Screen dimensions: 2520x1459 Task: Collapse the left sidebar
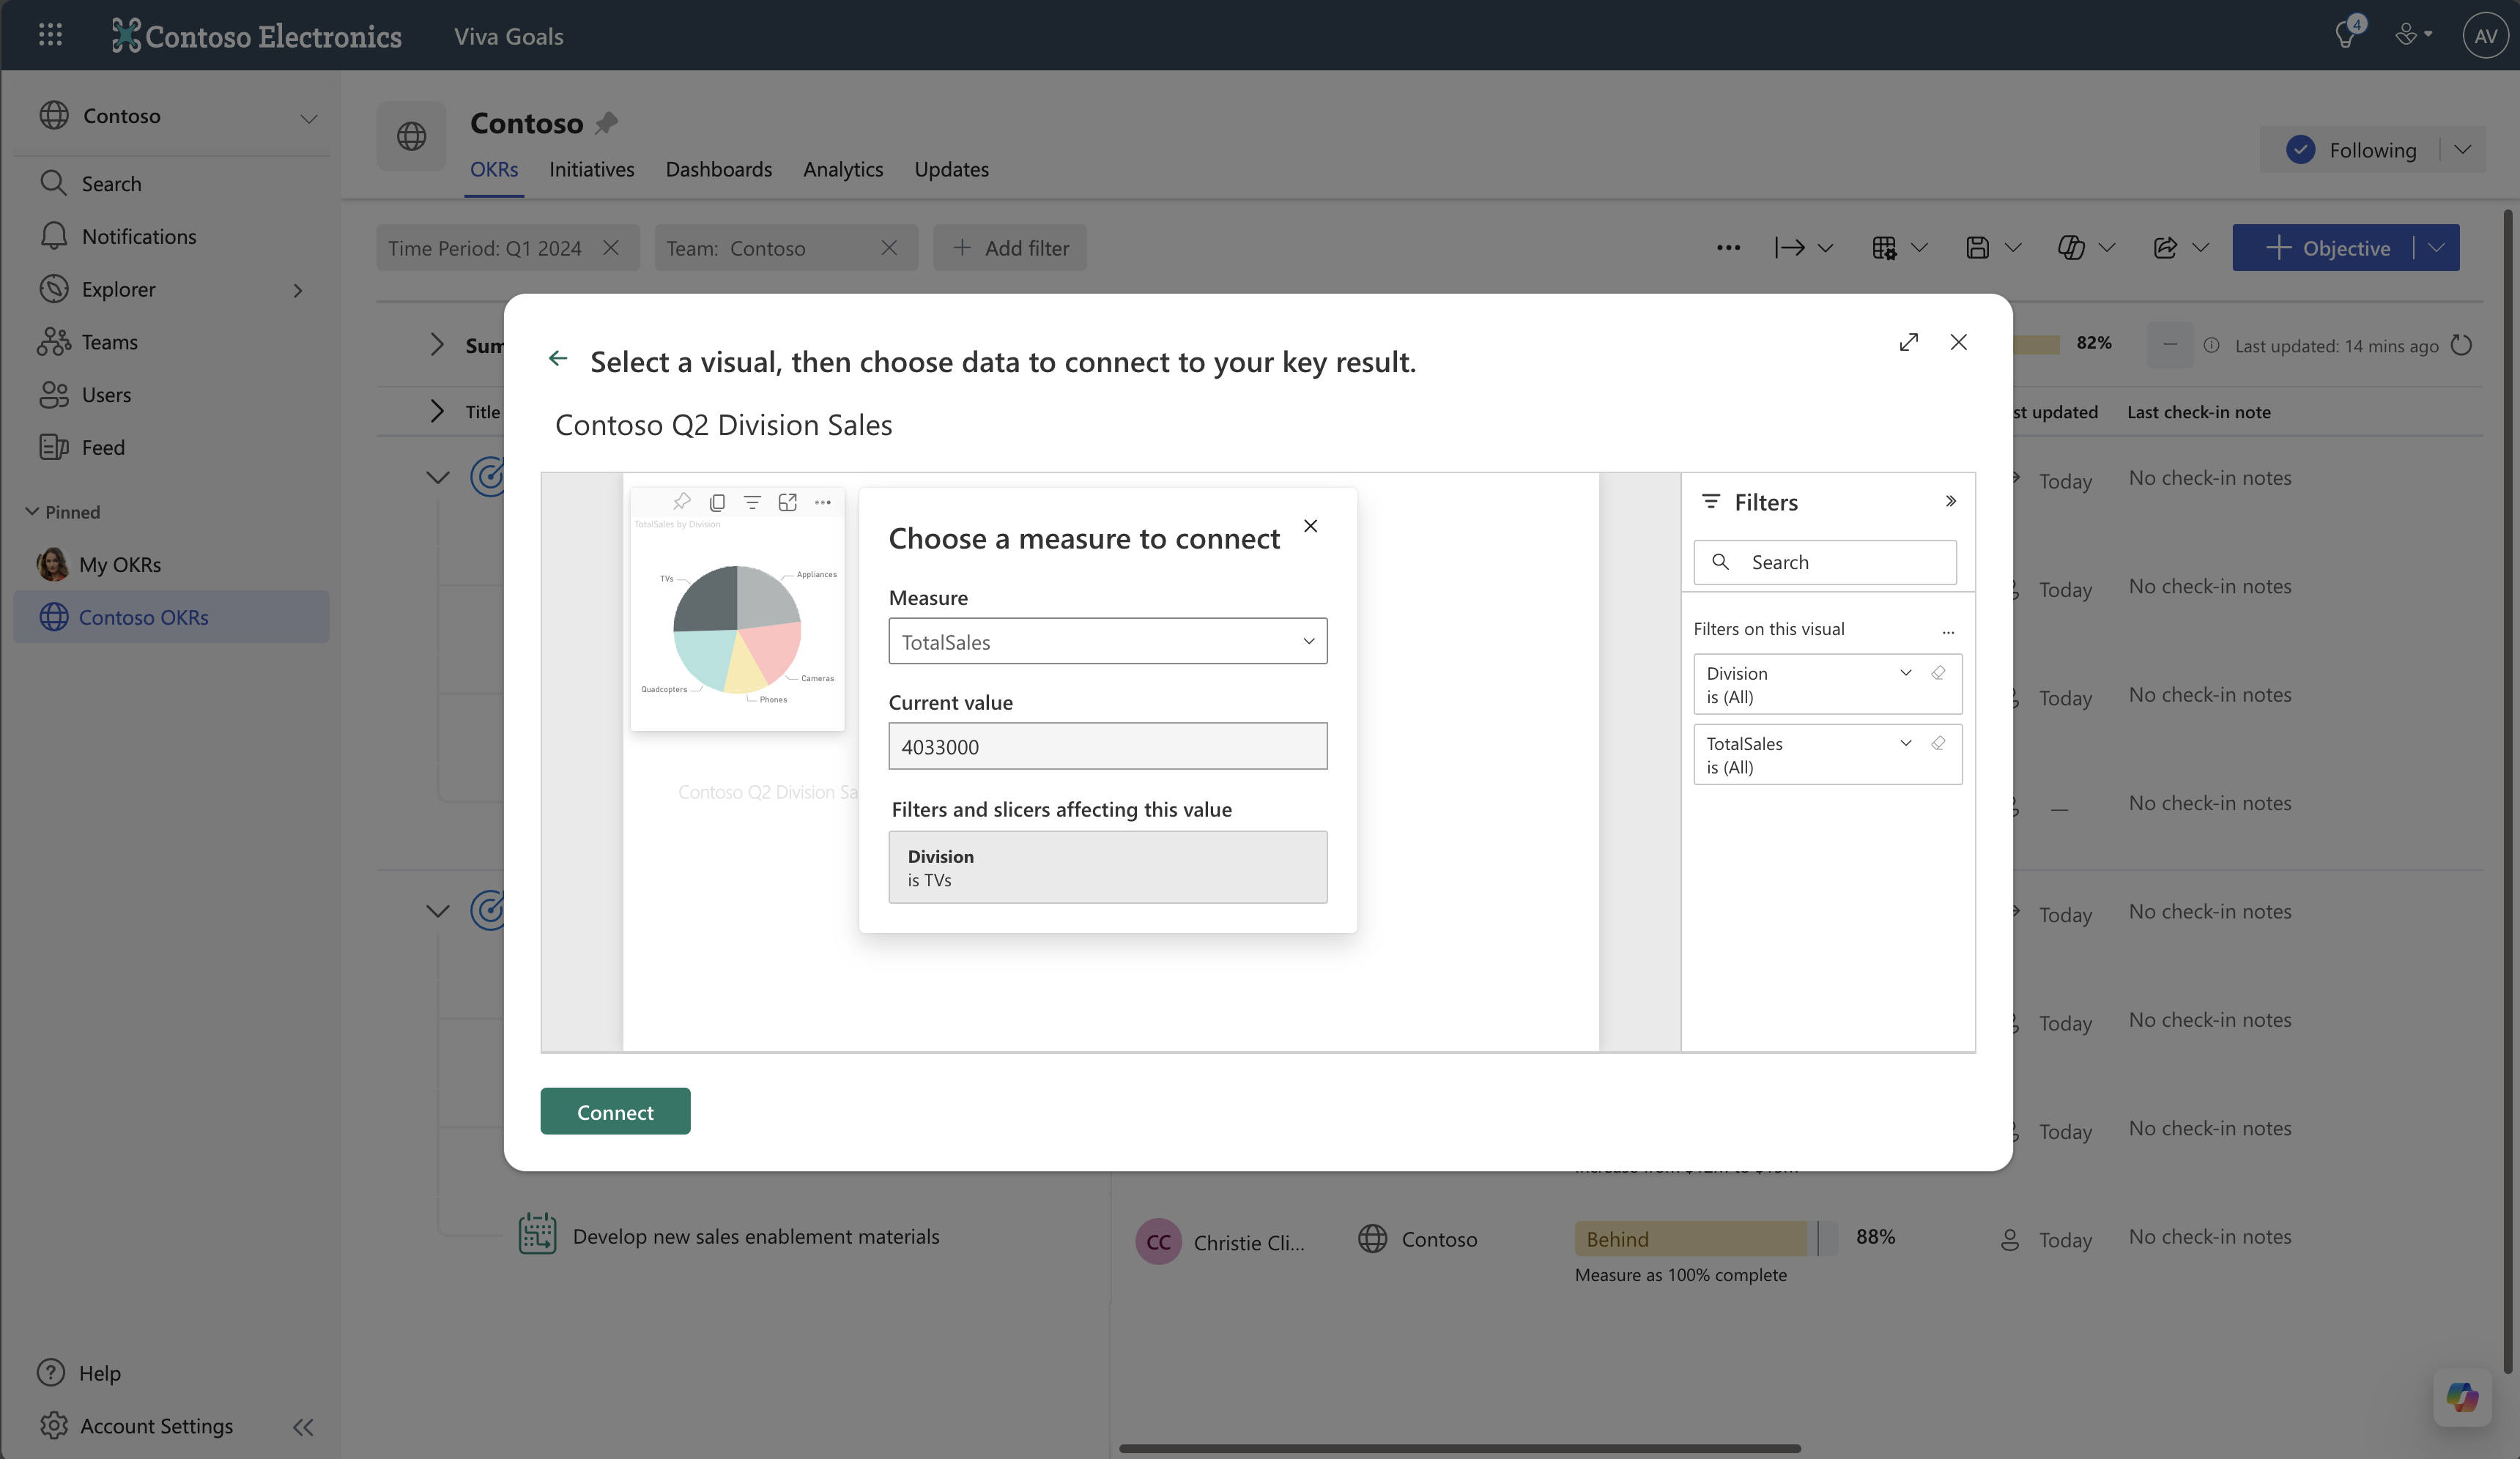(x=303, y=1427)
